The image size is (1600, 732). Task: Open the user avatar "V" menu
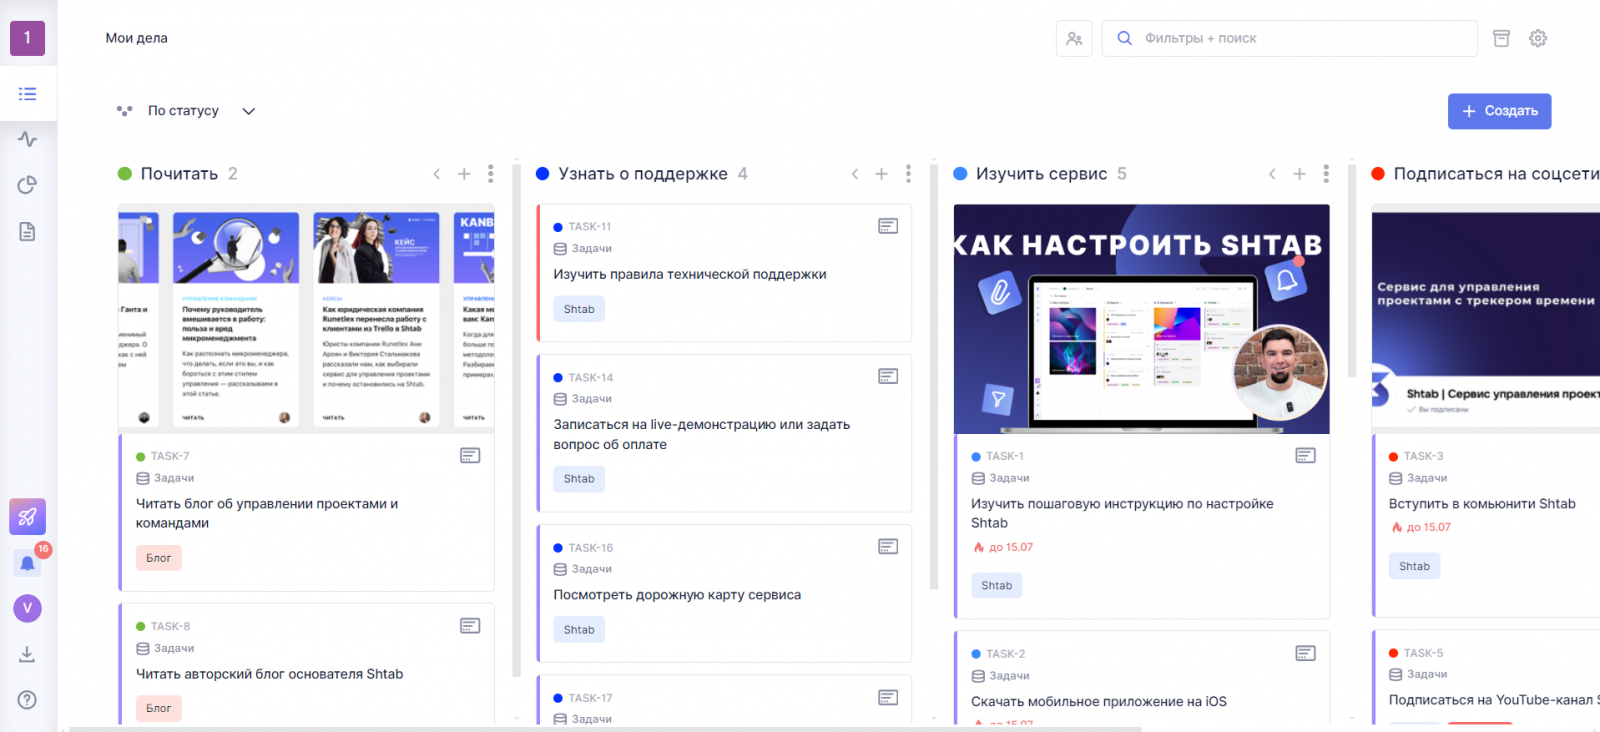[x=27, y=608]
